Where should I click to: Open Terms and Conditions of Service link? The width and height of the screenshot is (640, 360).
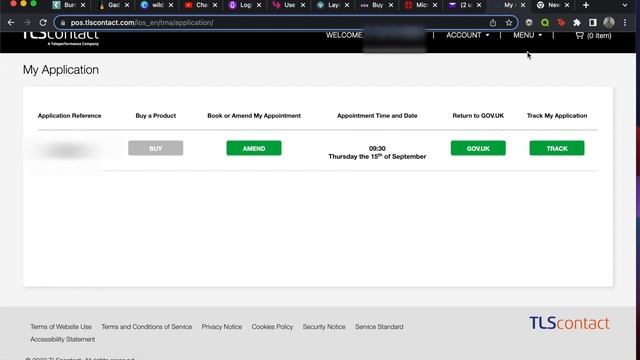click(147, 327)
